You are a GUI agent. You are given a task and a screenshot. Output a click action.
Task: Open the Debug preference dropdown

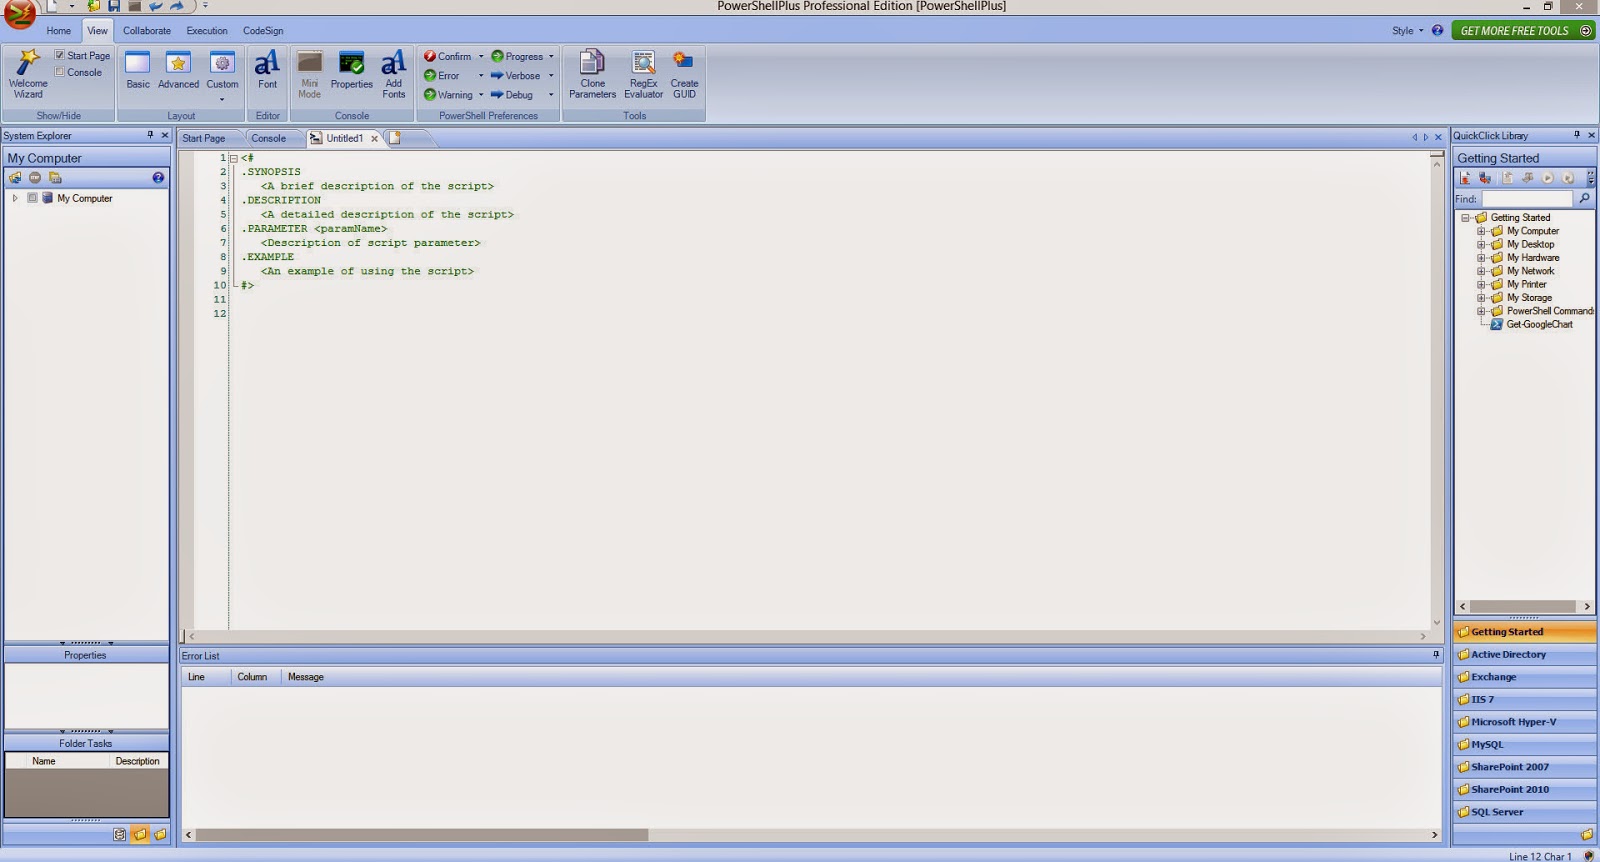(x=551, y=95)
